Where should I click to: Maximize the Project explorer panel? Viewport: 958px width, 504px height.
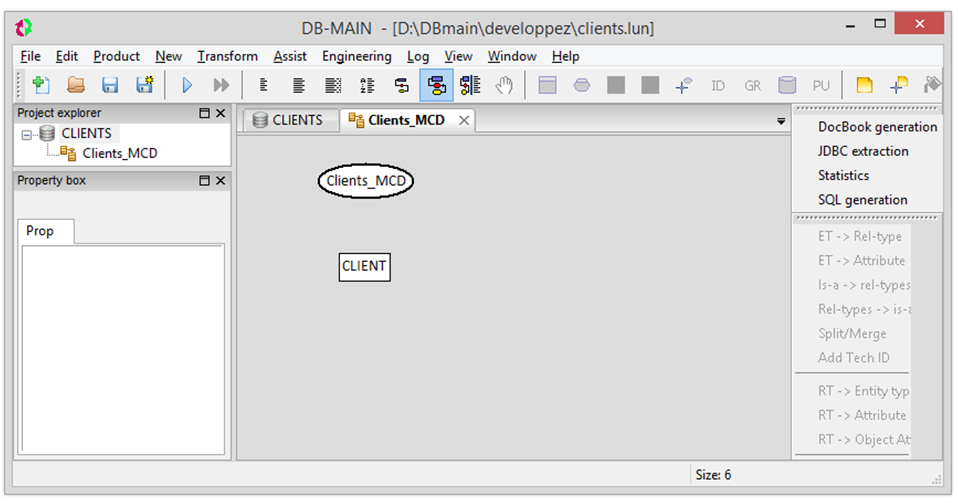(x=204, y=113)
